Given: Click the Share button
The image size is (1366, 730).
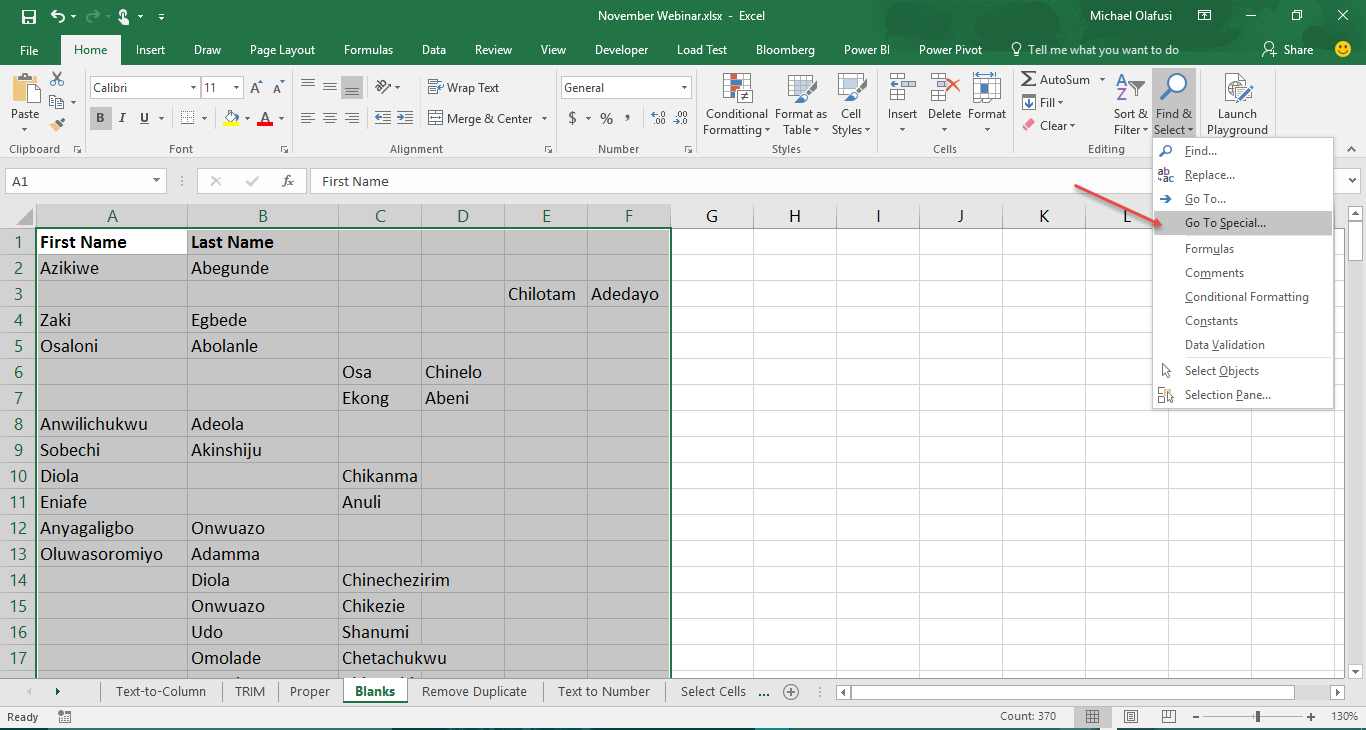Looking at the screenshot, I should [x=1288, y=49].
